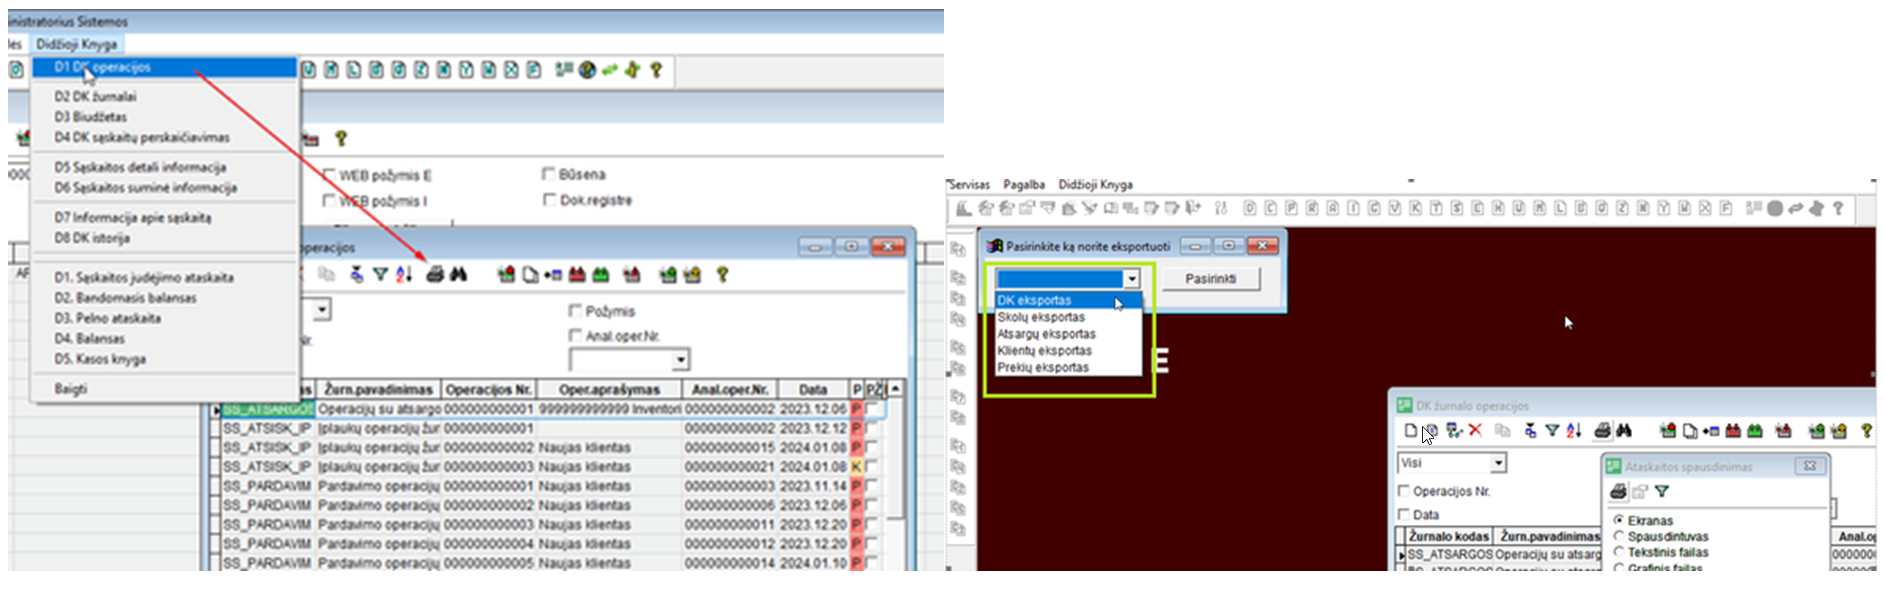Click green arrows icon beside the colored globe
The height and width of the screenshot is (589, 1884).
point(609,70)
